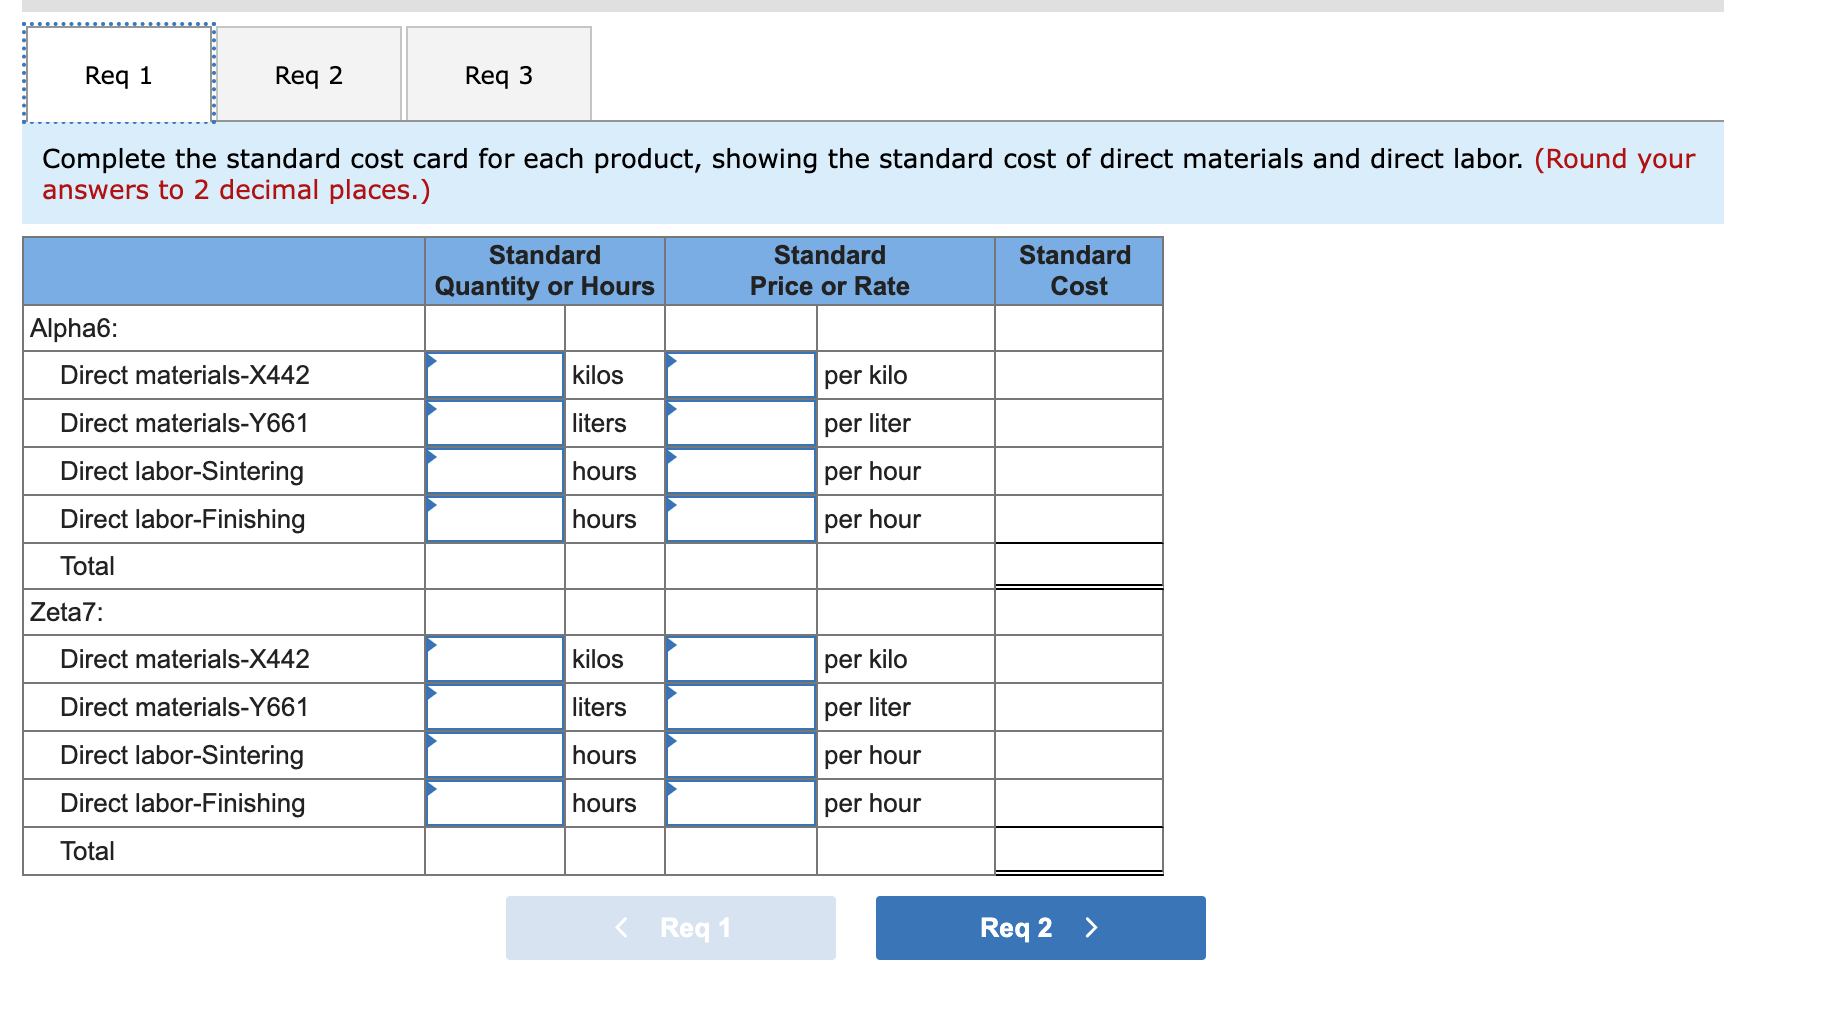Click 'Standard Price or Rate' column header
The image size is (1830, 1018).
(830, 271)
